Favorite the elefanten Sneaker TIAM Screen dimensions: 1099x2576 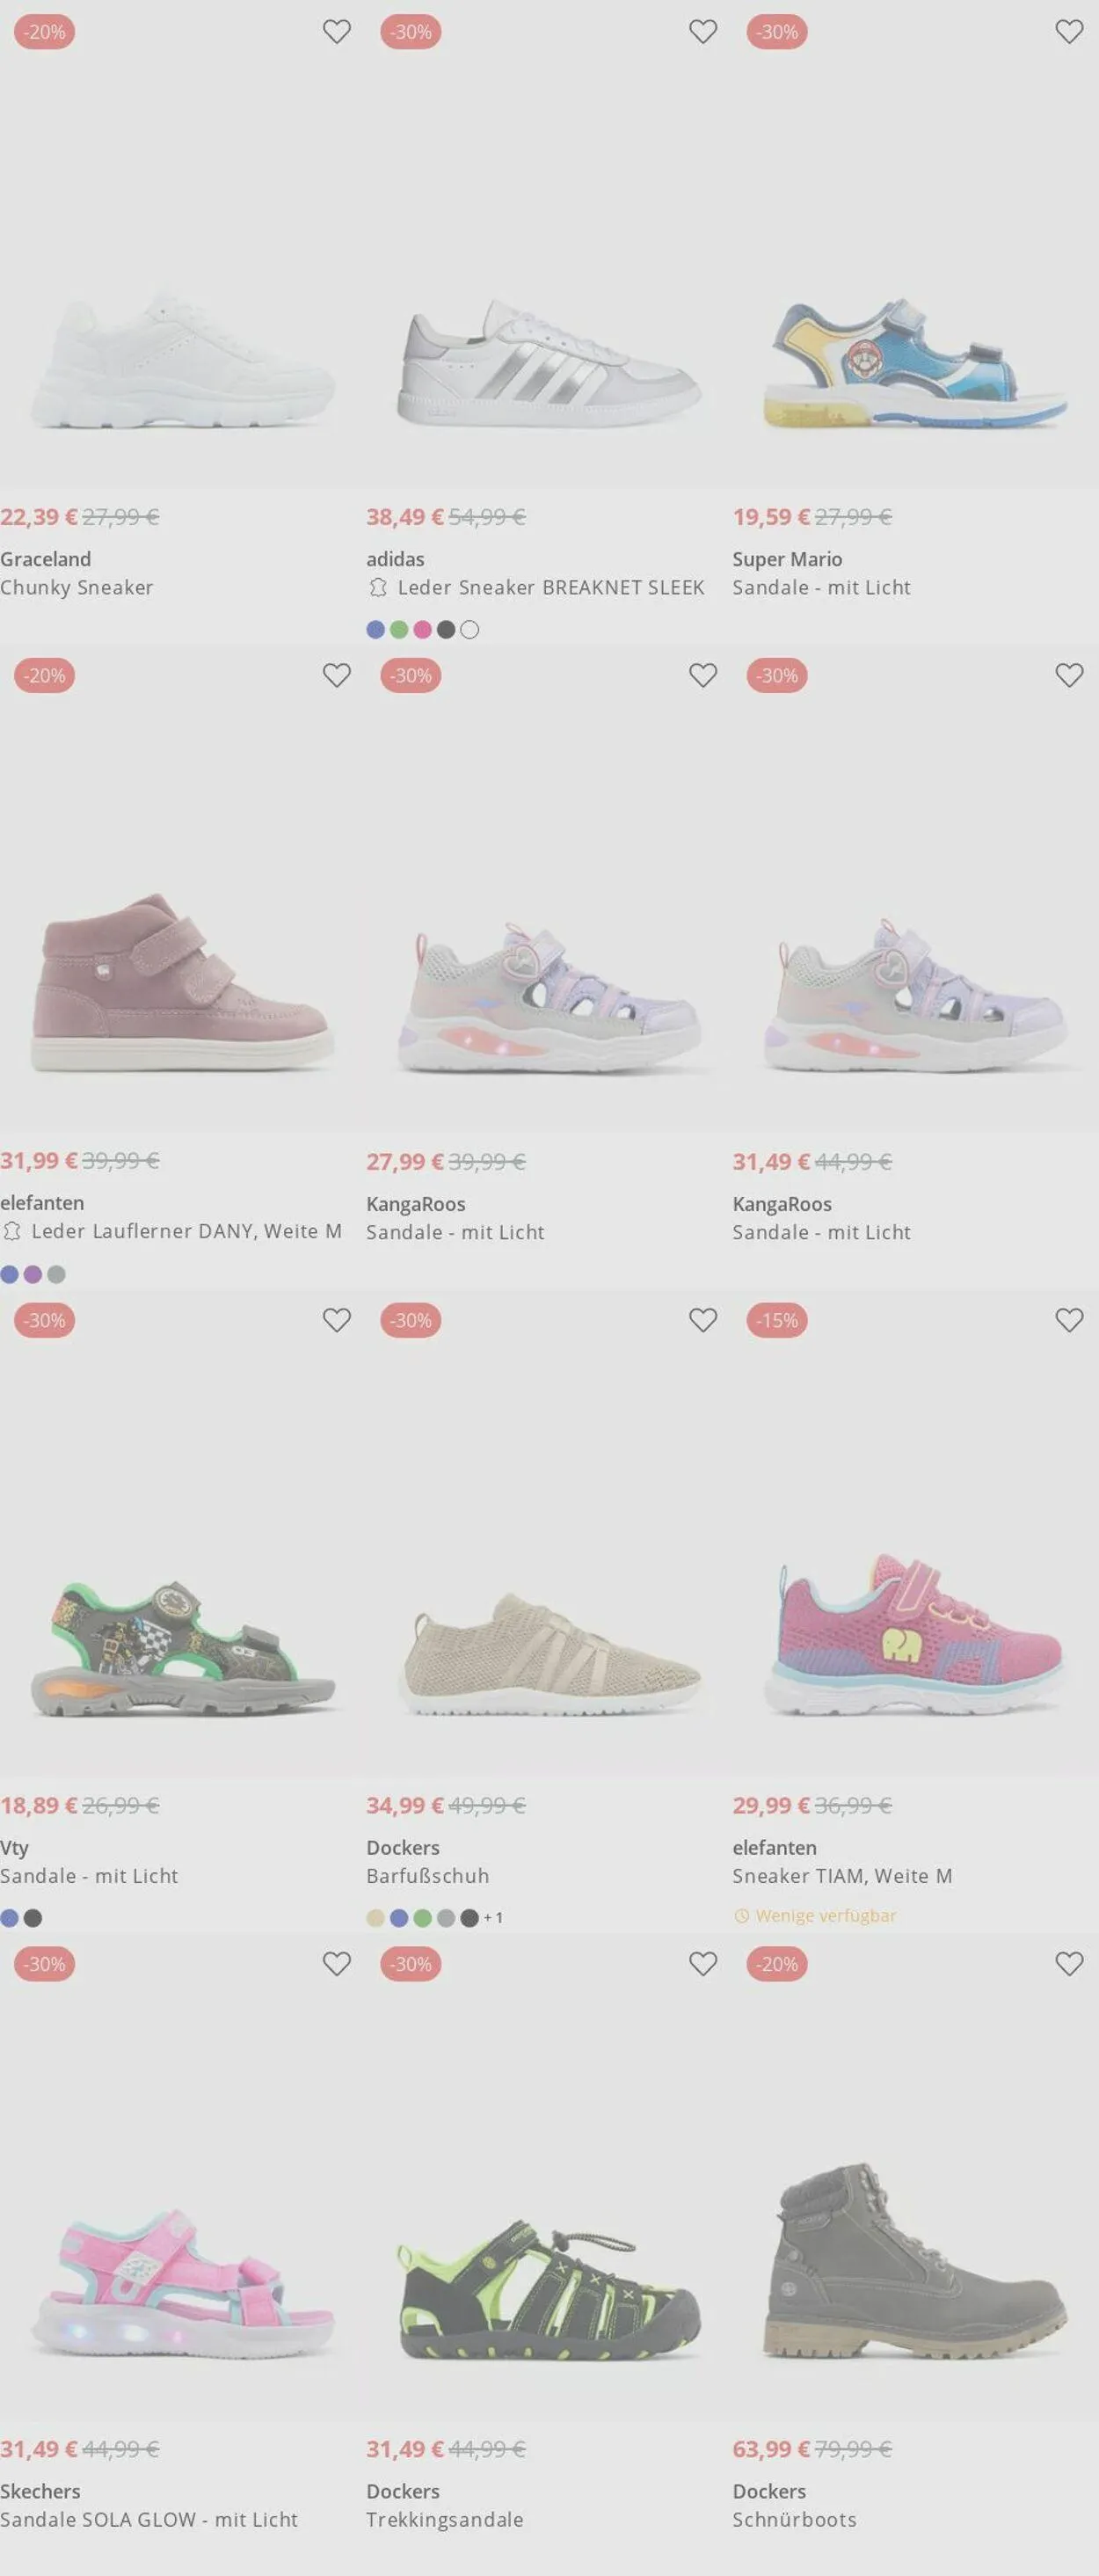(x=1069, y=1321)
